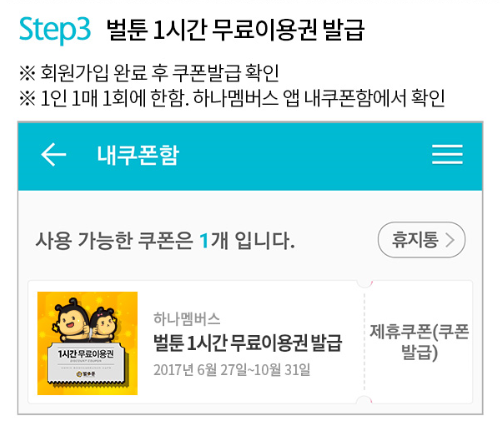Tap the 제휴쿠폰(쿠폰발급) coupon stub
This screenshot has width=503, height=429.
(x=419, y=342)
